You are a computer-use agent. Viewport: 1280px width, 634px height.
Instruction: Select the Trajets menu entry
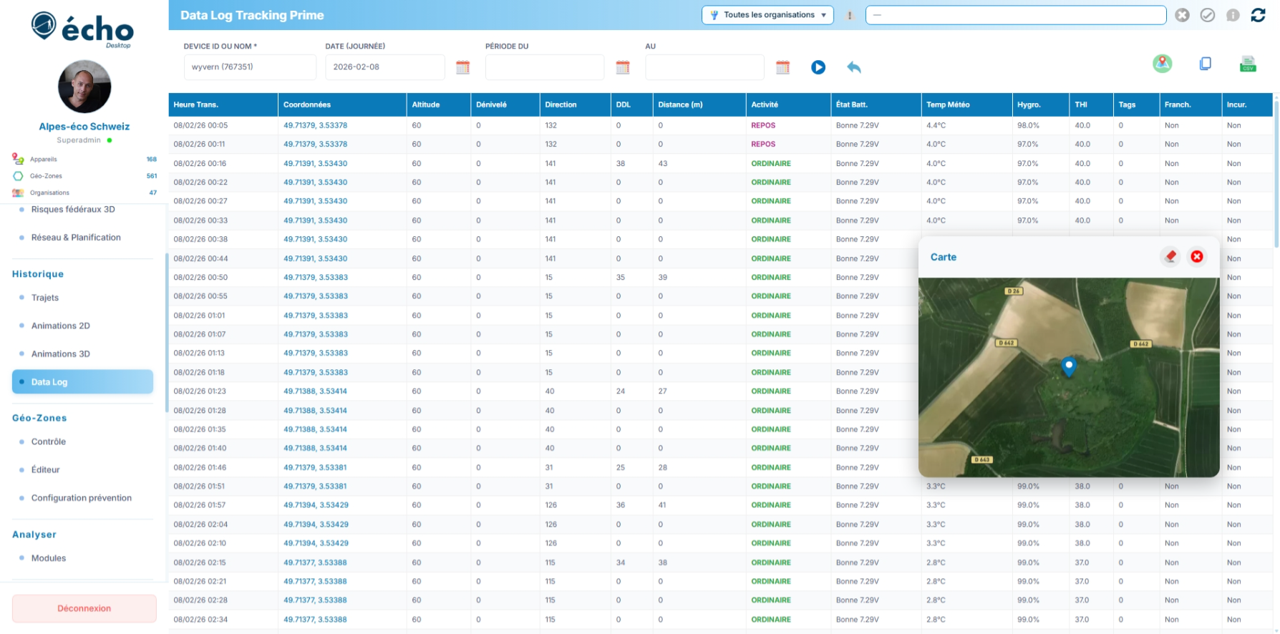(45, 297)
